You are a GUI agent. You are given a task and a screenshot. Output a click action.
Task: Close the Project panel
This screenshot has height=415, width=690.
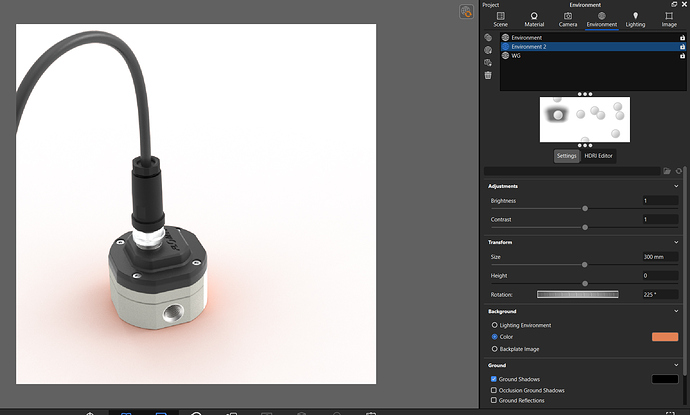pos(684,4)
